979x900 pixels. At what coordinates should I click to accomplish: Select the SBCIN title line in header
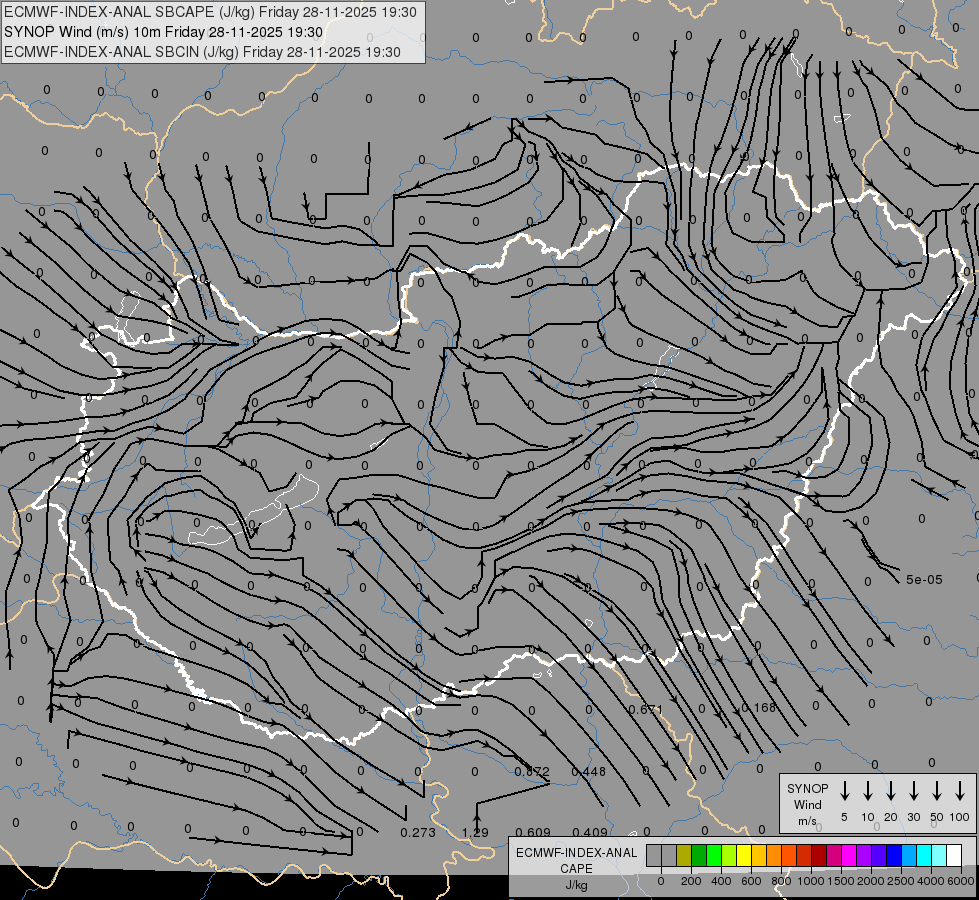(x=202, y=52)
